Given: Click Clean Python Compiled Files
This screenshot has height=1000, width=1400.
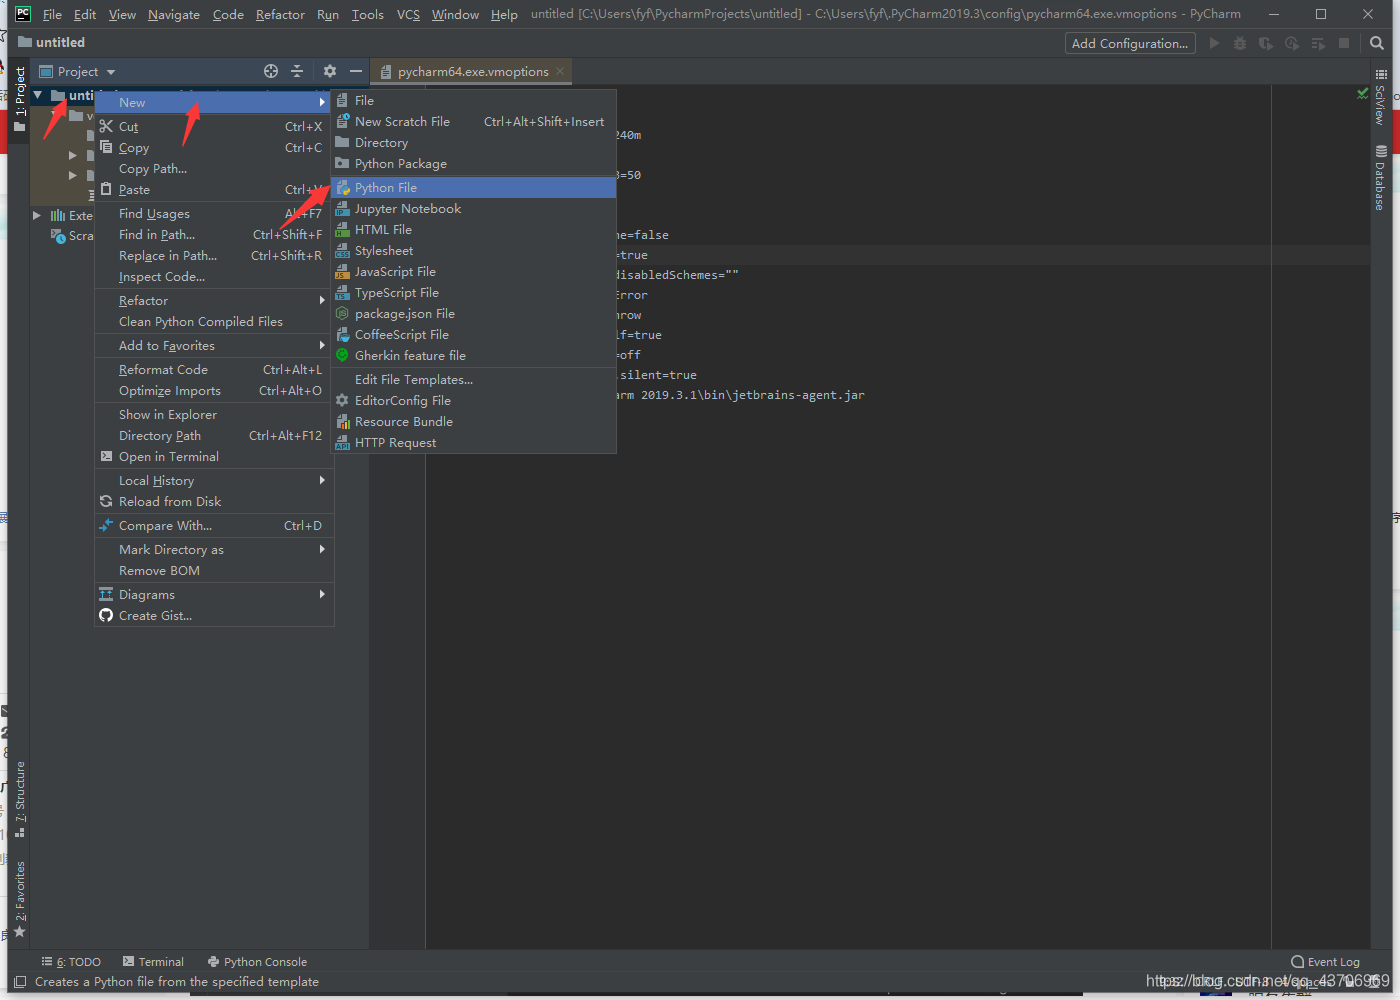Looking at the screenshot, I should click(212, 321).
